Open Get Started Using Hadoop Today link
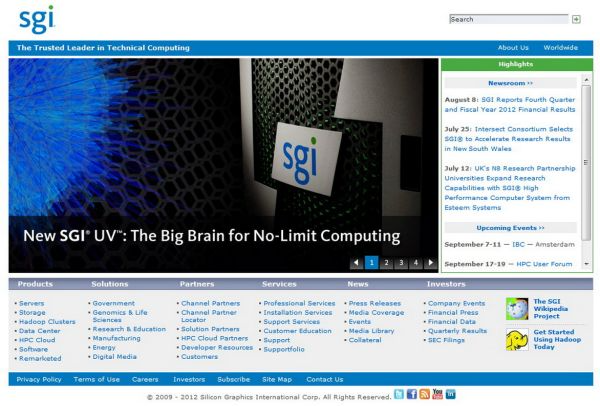 click(x=557, y=339)
